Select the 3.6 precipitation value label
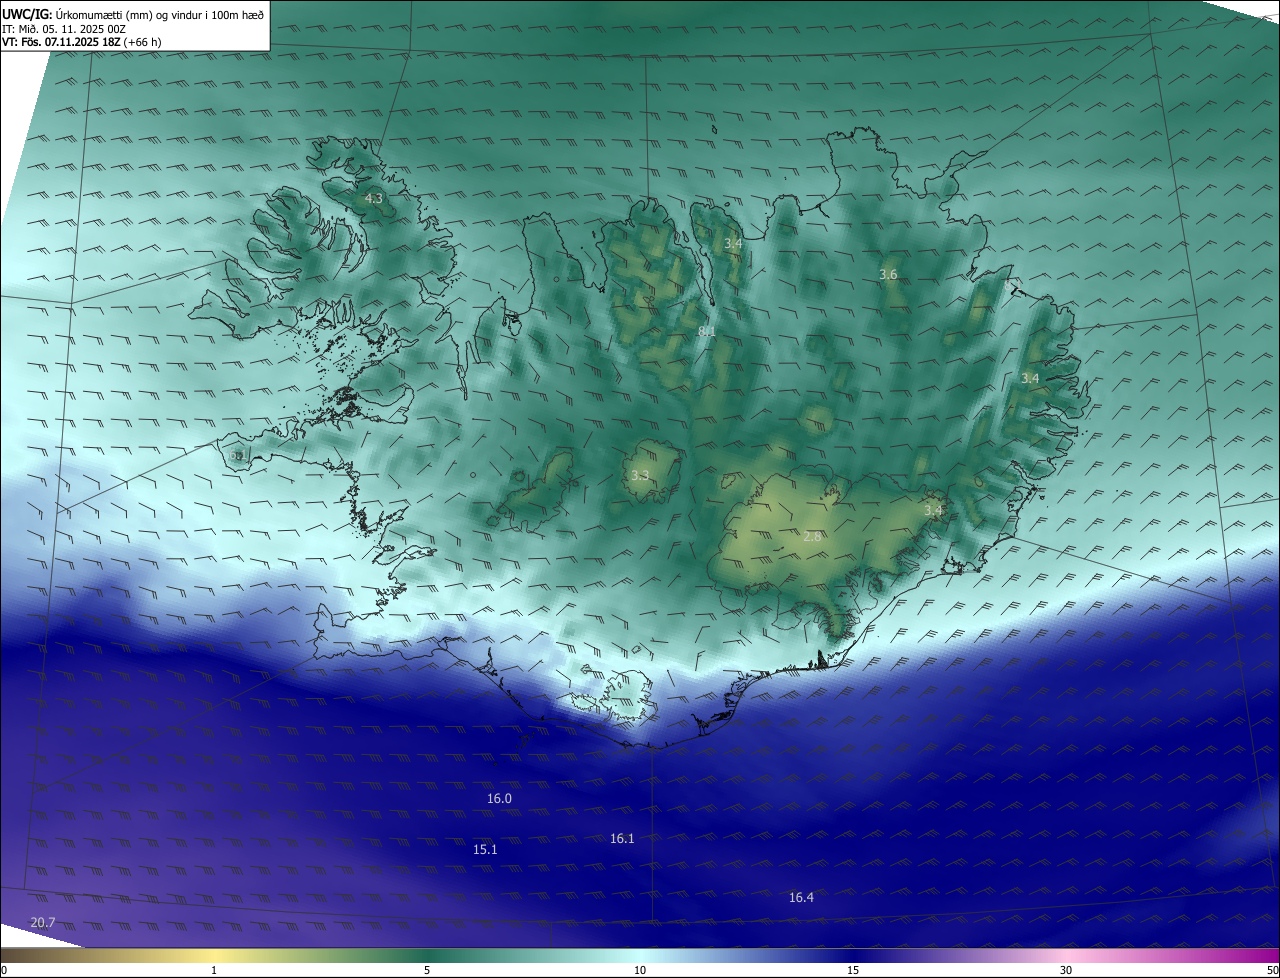 tap(888, 274)
